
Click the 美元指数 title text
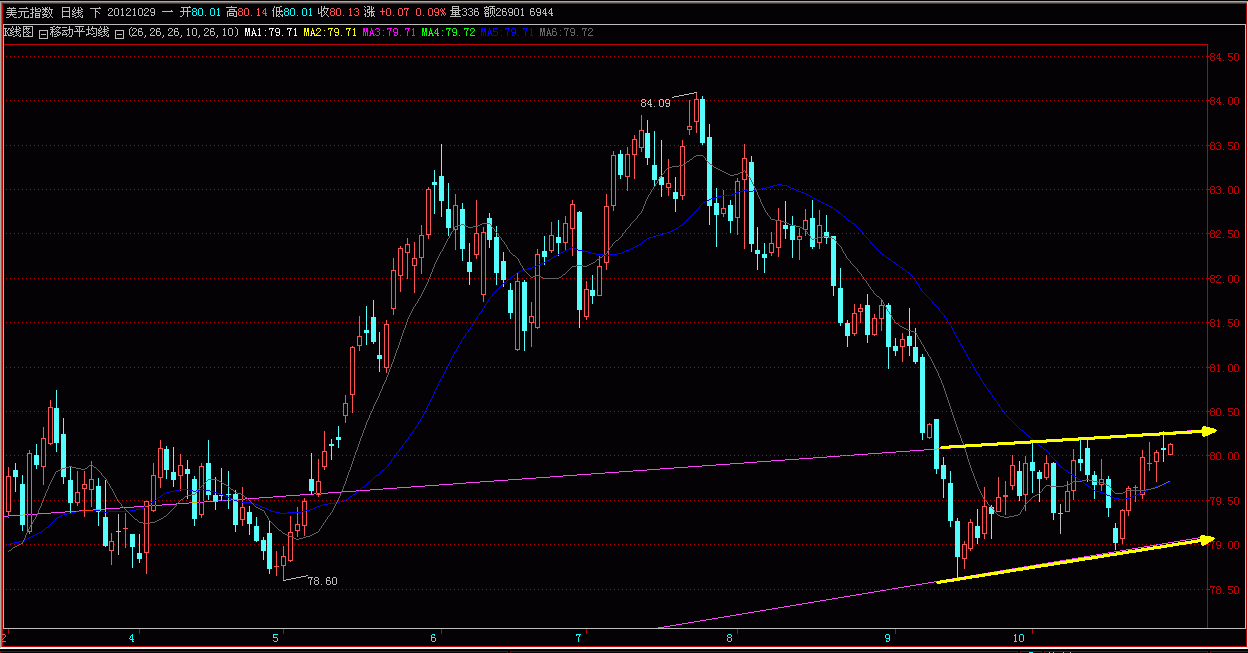pyautogui.click(x=29, y=12)
